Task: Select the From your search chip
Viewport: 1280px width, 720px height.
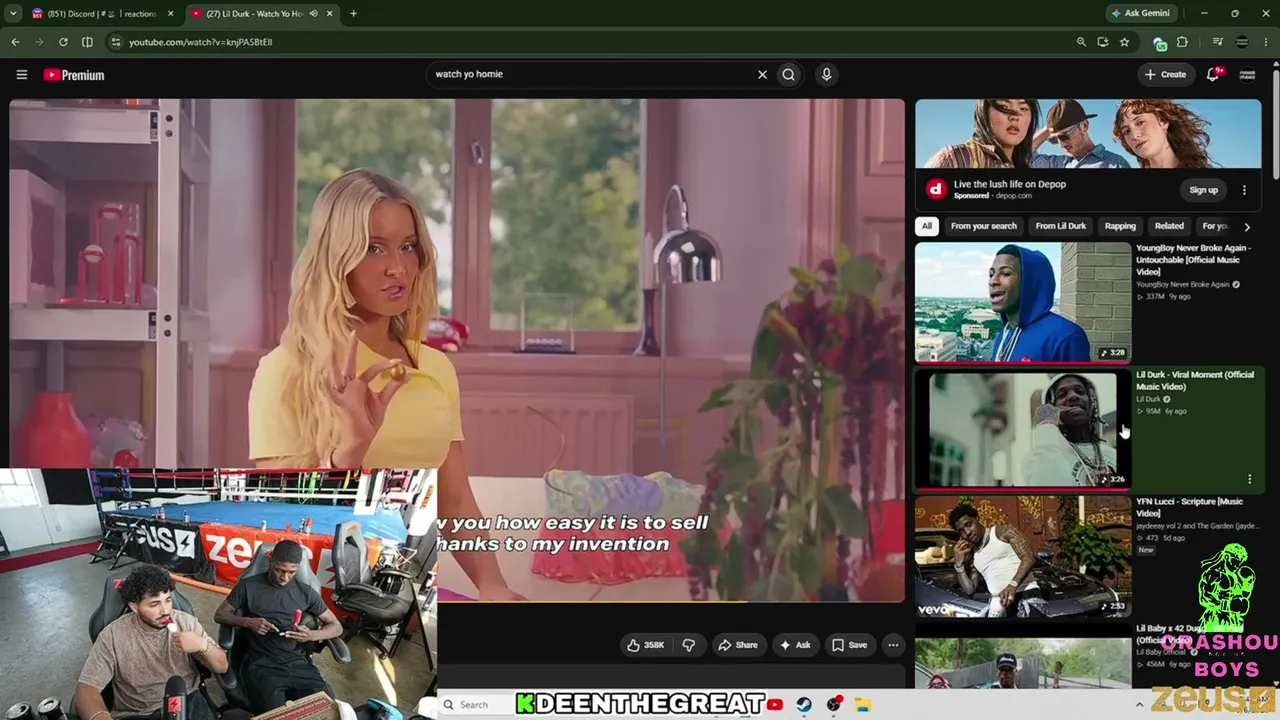Action: pyautogui.click(x=984, y=226)
